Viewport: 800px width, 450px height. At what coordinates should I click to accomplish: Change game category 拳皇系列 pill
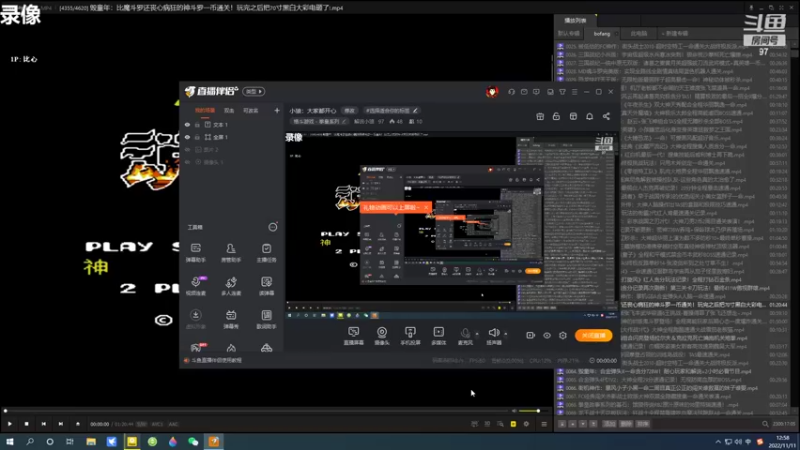pos(320,121)
